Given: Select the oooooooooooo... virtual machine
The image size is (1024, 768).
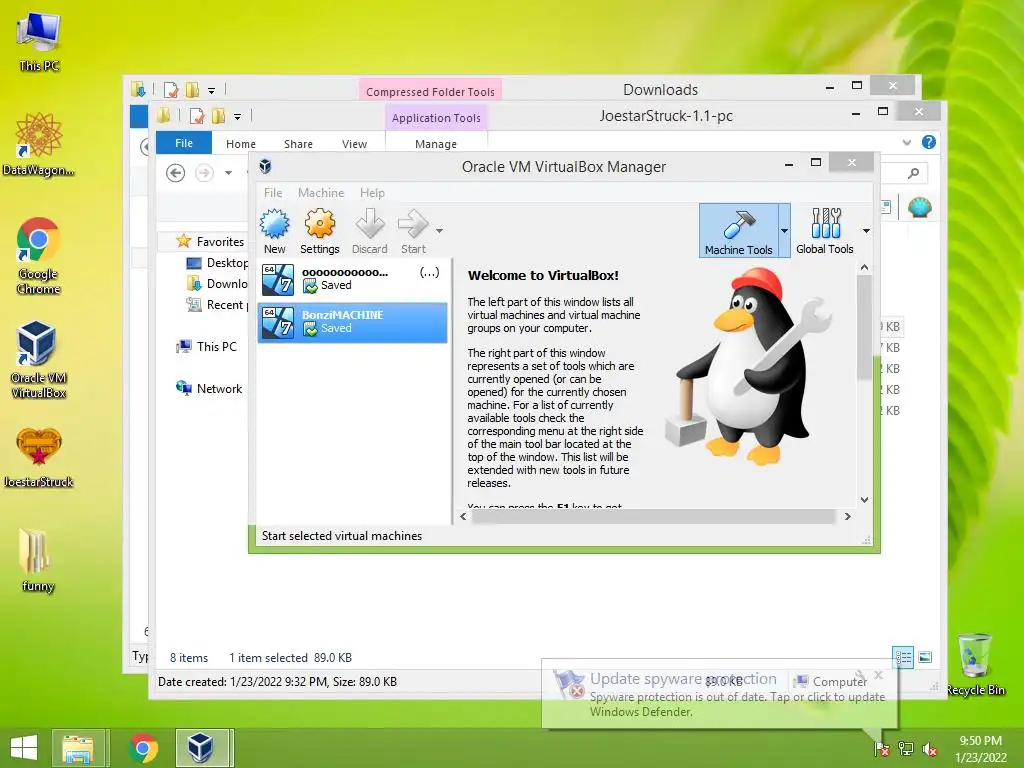Looking at the screenshot, I should [x=353, y=280].
